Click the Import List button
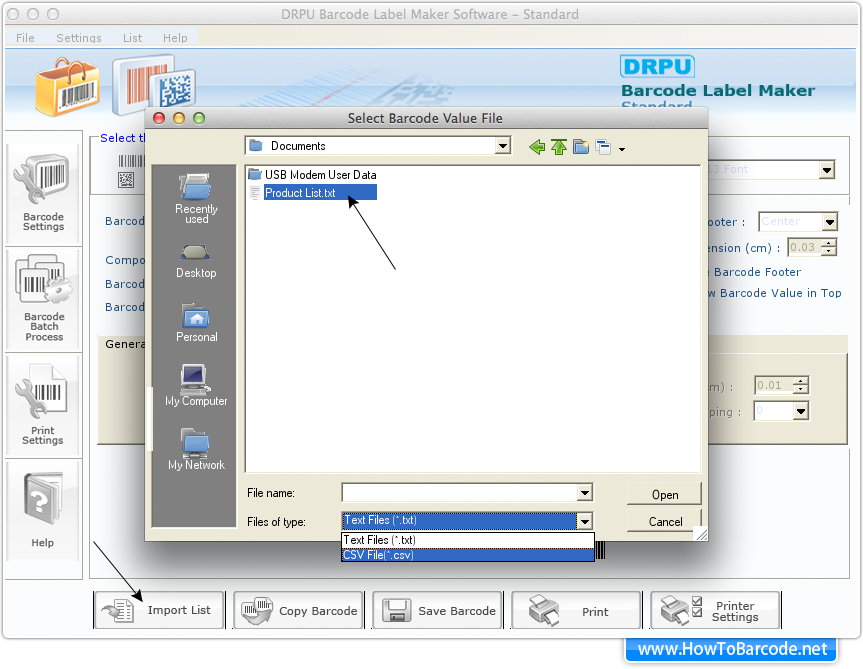Viewport: 863px width, 669px height. point(160,610)
